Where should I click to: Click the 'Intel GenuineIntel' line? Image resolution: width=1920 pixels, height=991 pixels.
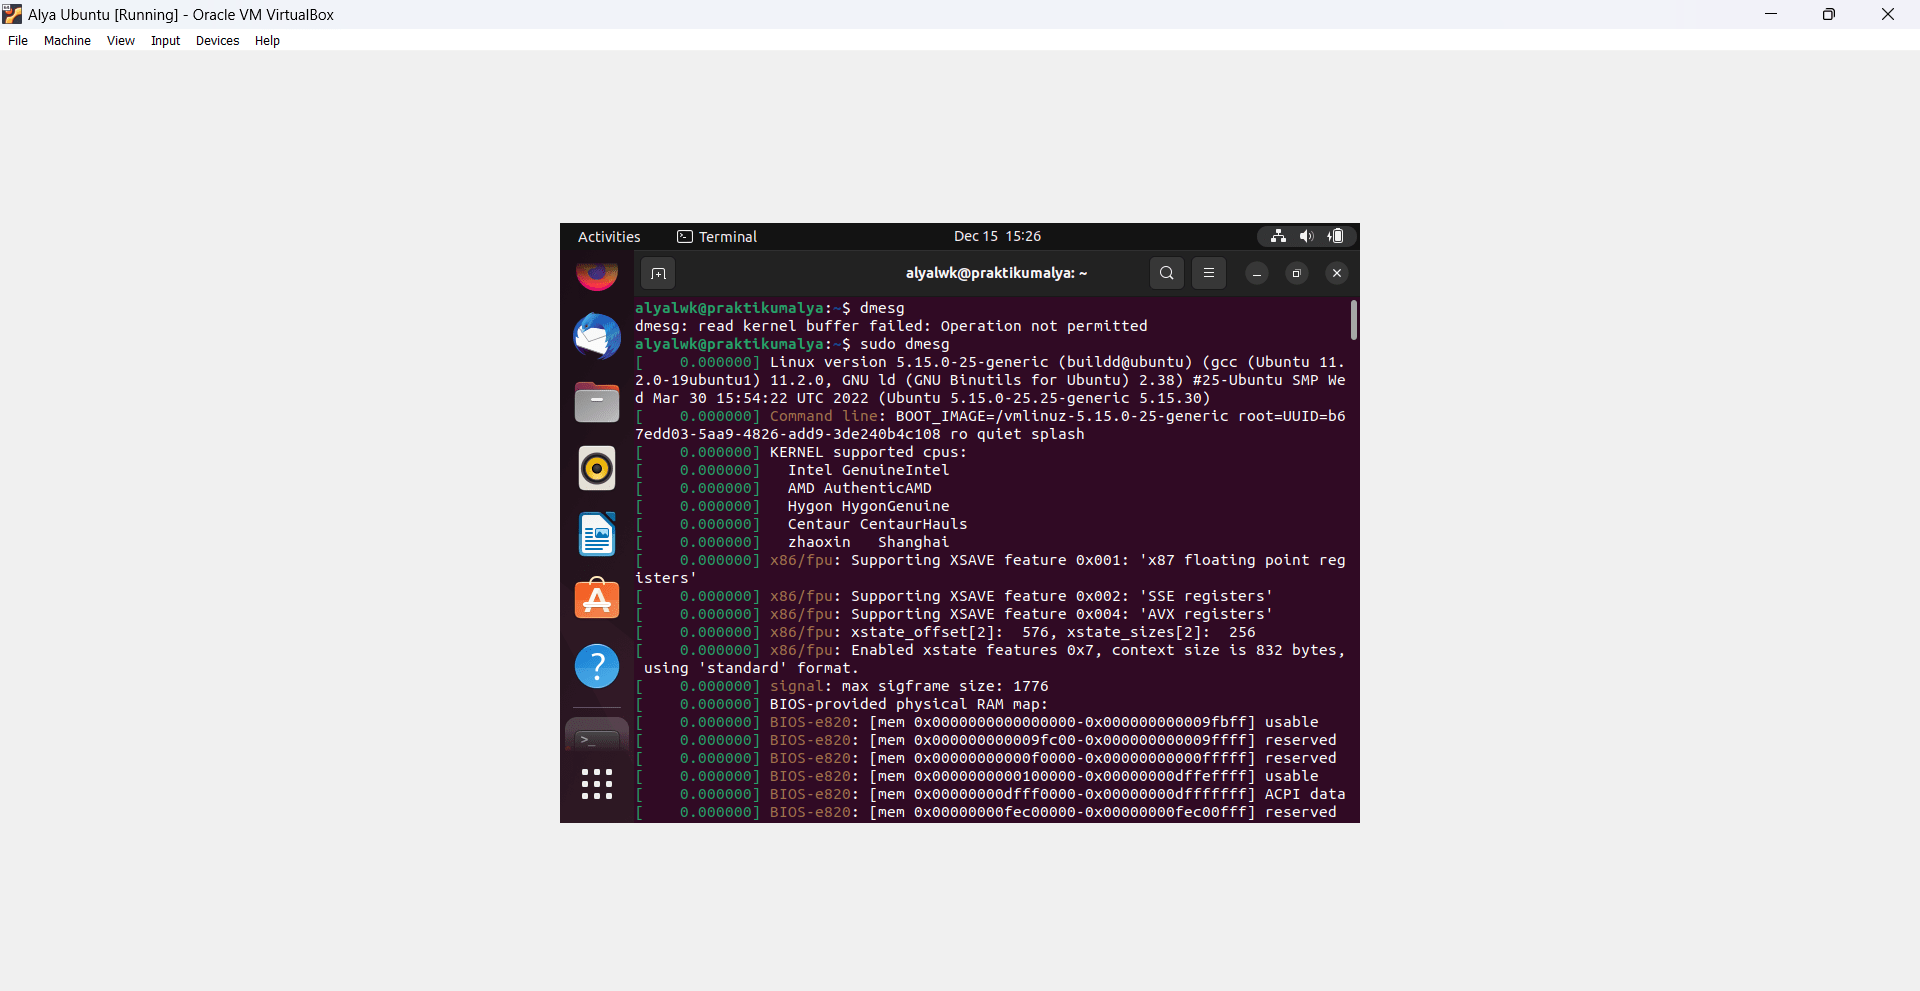click(792, 470)
